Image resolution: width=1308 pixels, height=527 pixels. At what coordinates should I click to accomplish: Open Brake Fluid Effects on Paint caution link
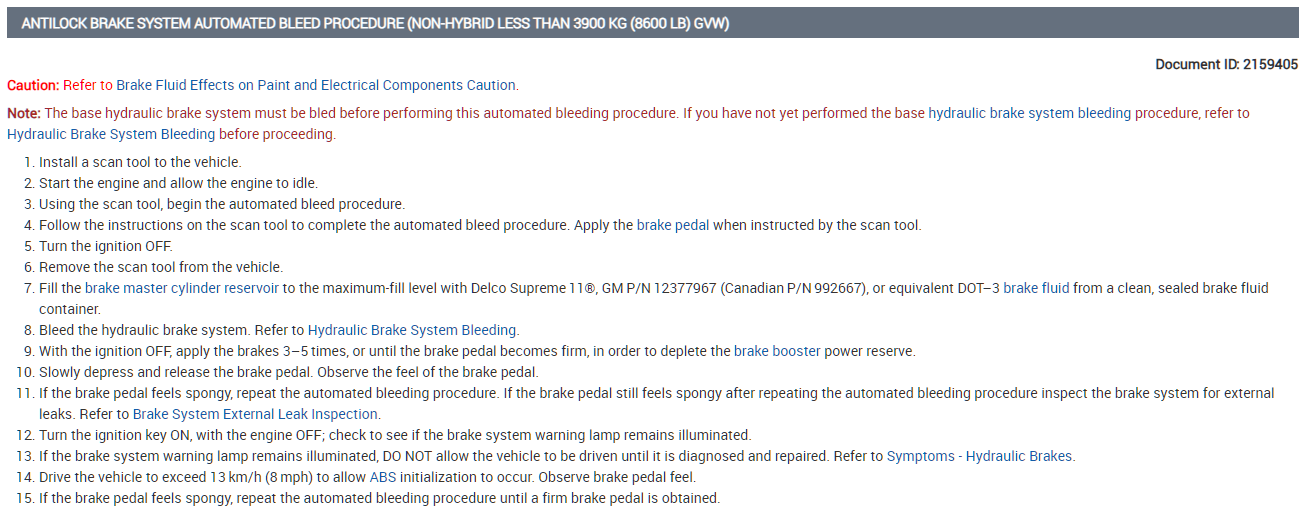[317, 85]
